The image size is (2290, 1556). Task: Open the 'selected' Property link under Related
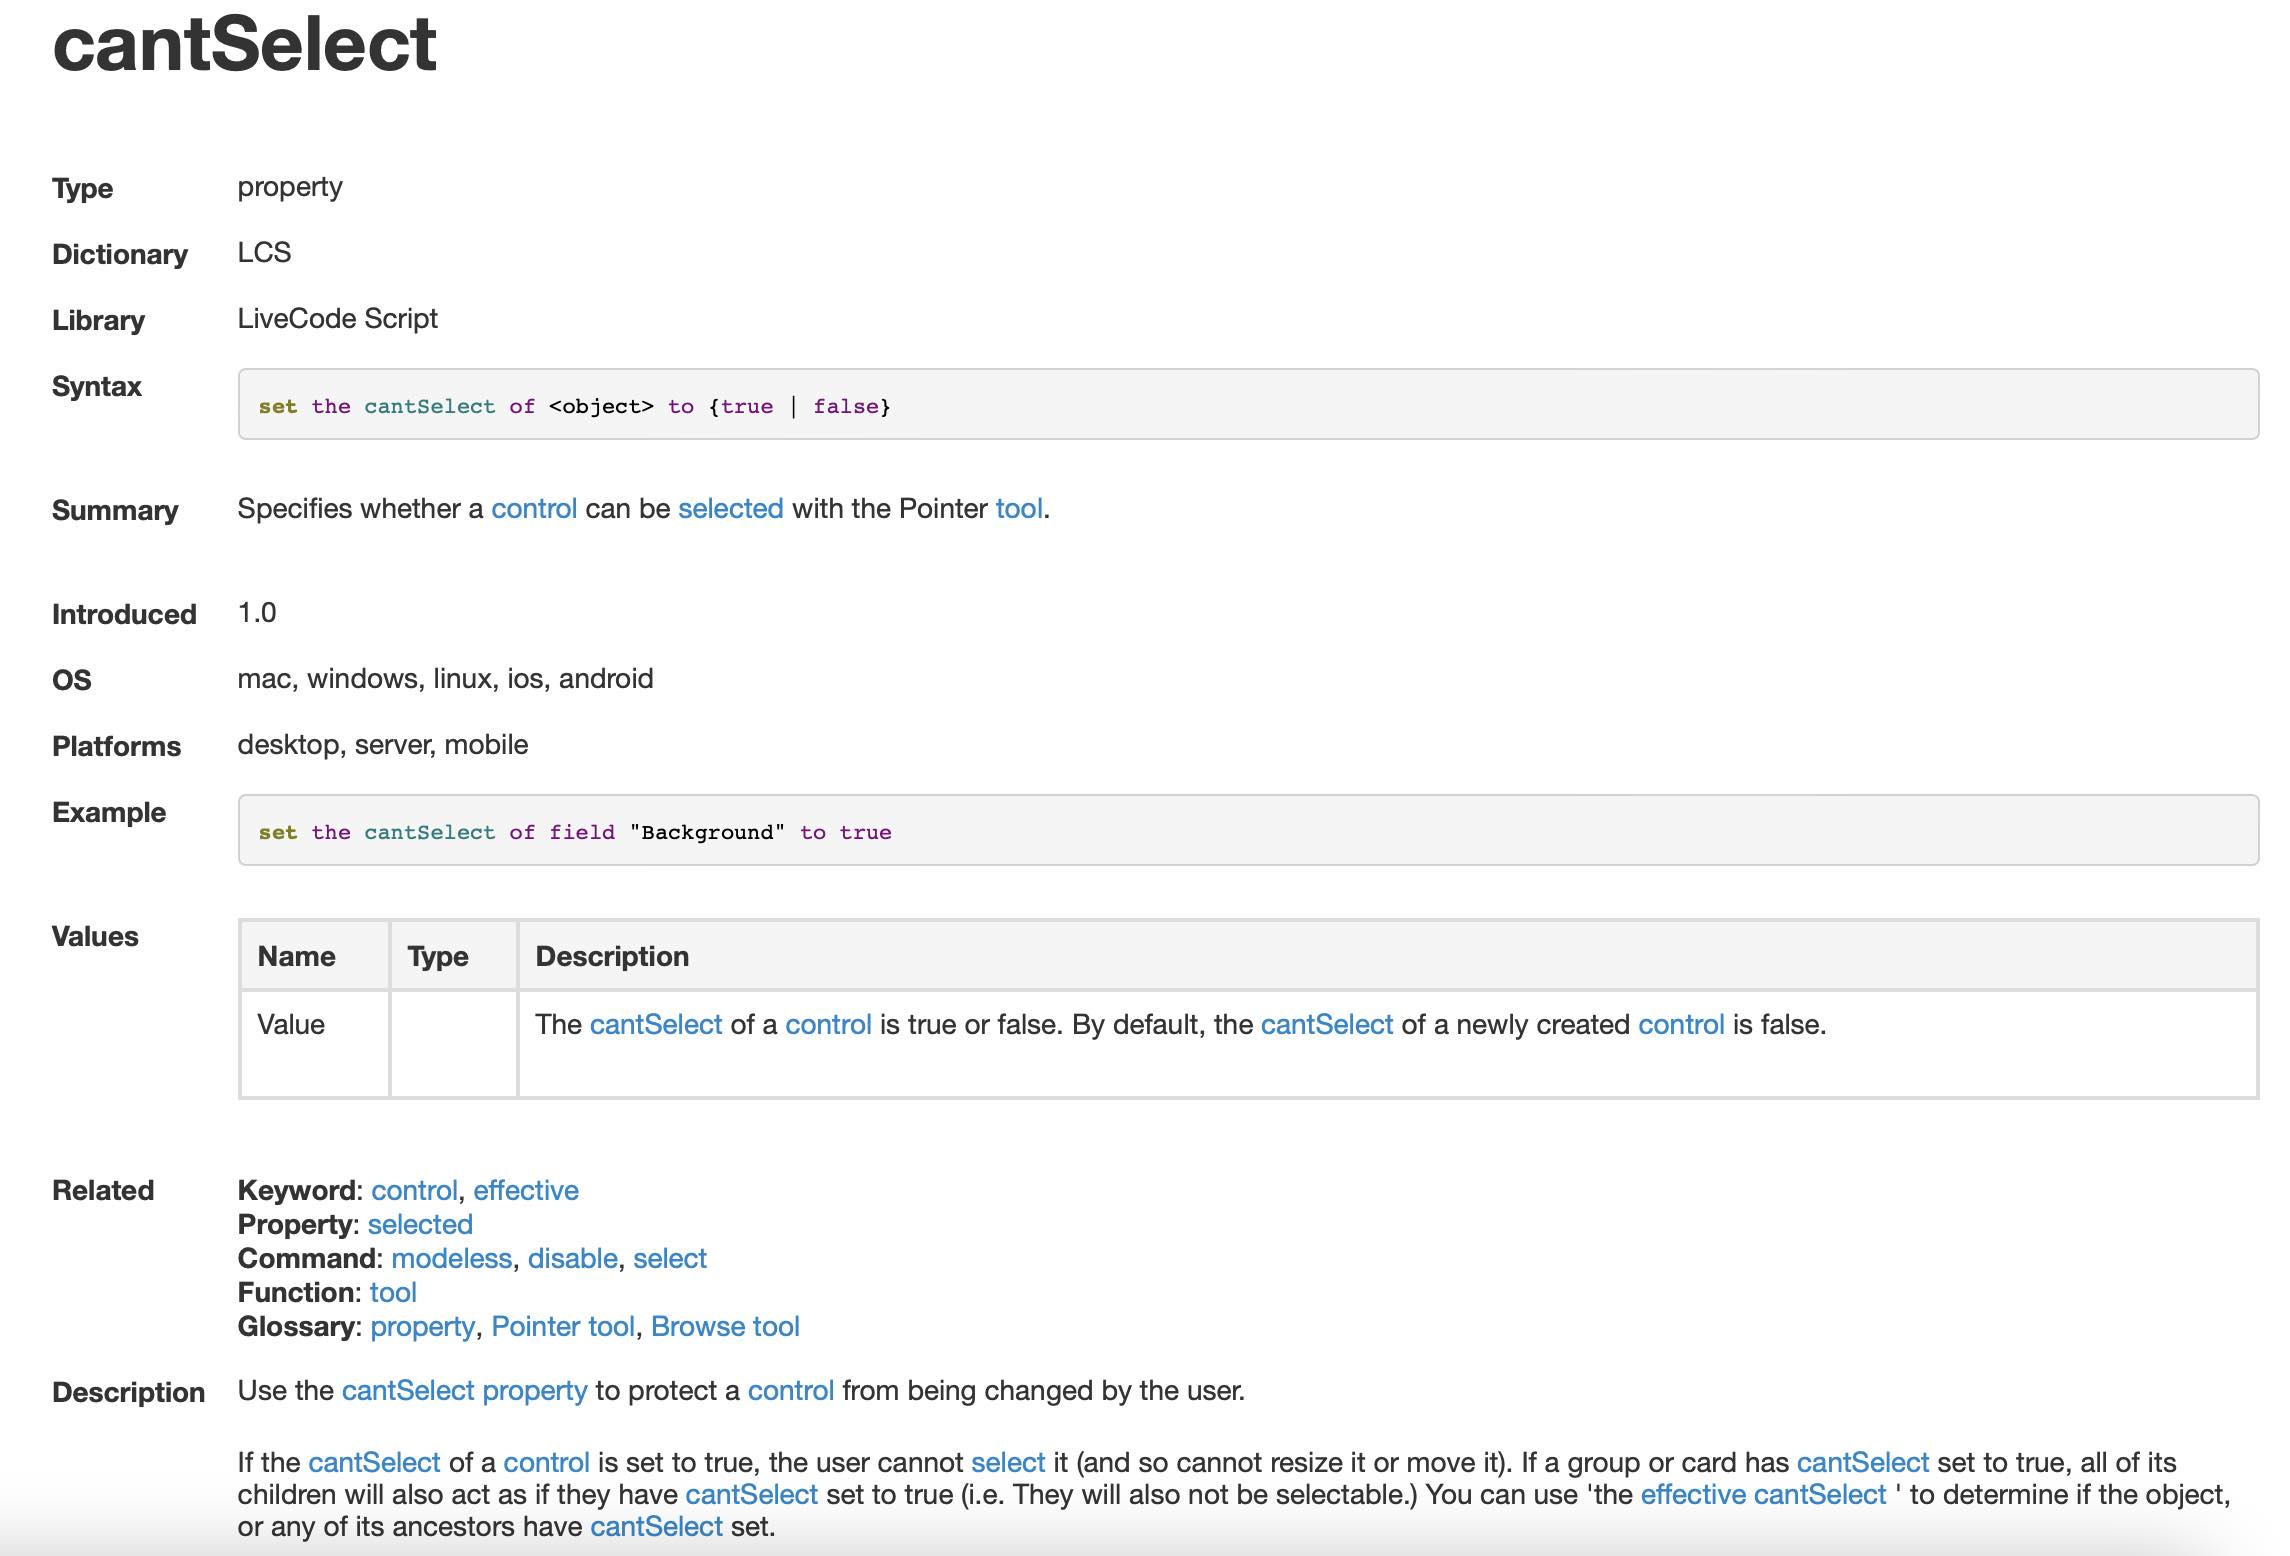[x=420, y=1224]
